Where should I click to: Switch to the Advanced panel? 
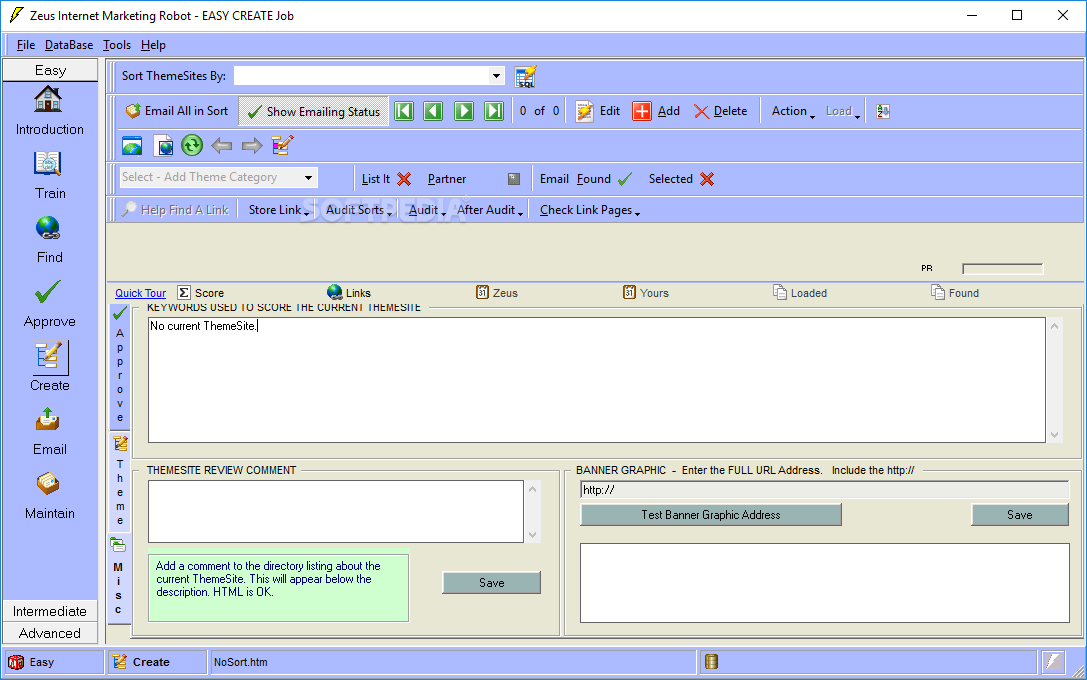[x=50, y=633]
